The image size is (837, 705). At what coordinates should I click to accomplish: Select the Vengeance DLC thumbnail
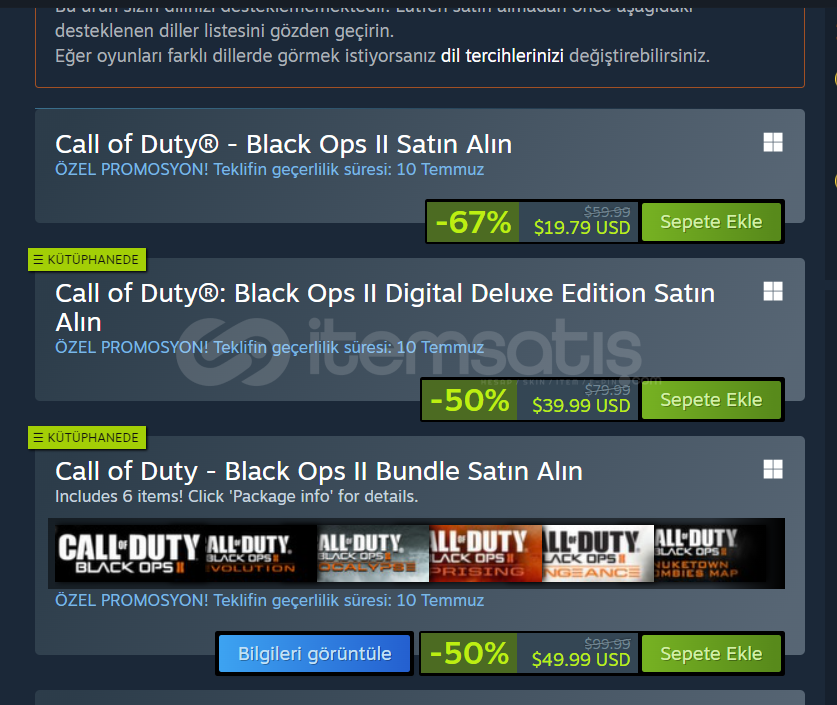point(598,553)
